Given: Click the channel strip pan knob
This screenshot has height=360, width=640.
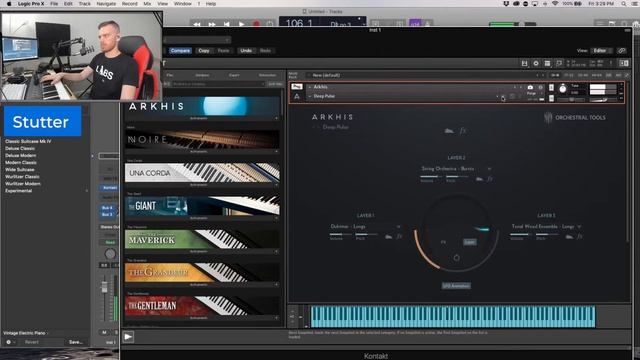Looking at the screenshot, I should tap(110, 254).
